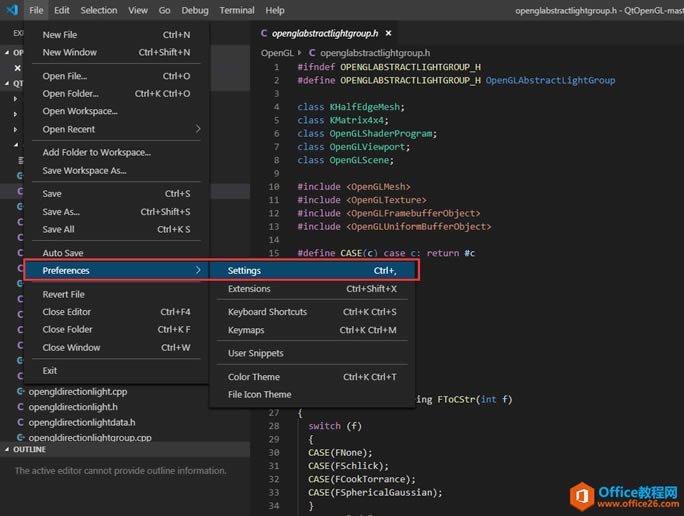The height and width of the screenshot is (516, 684).
Task: Open the Debug menu
Action: click(x=195, y=10)
